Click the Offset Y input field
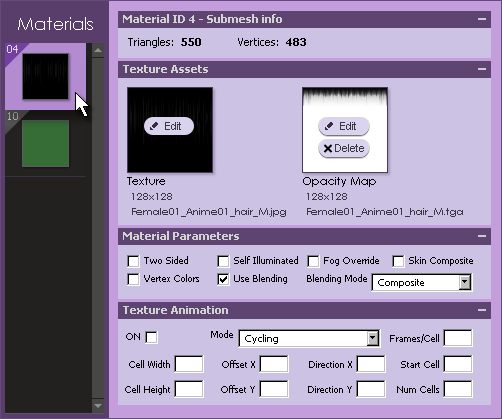502x419 pixels. click(x=274, y=389)
